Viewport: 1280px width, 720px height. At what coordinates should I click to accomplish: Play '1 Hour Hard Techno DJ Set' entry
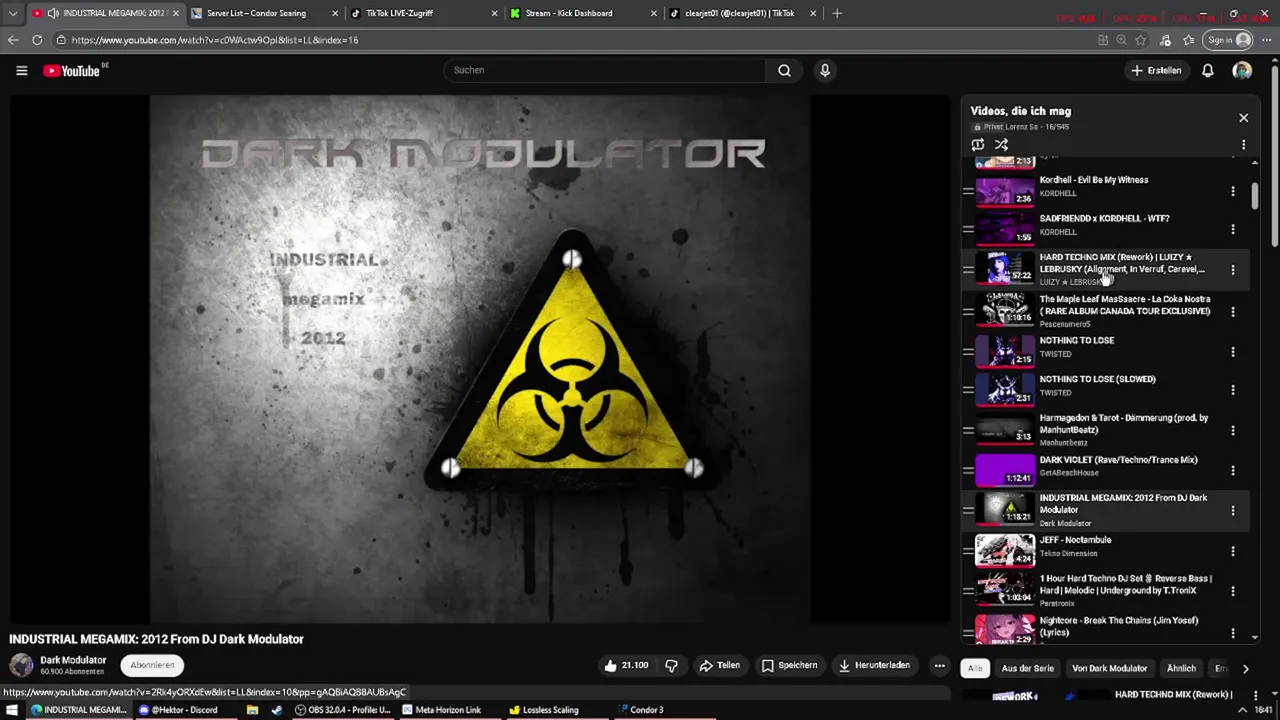click(1126, 584)
